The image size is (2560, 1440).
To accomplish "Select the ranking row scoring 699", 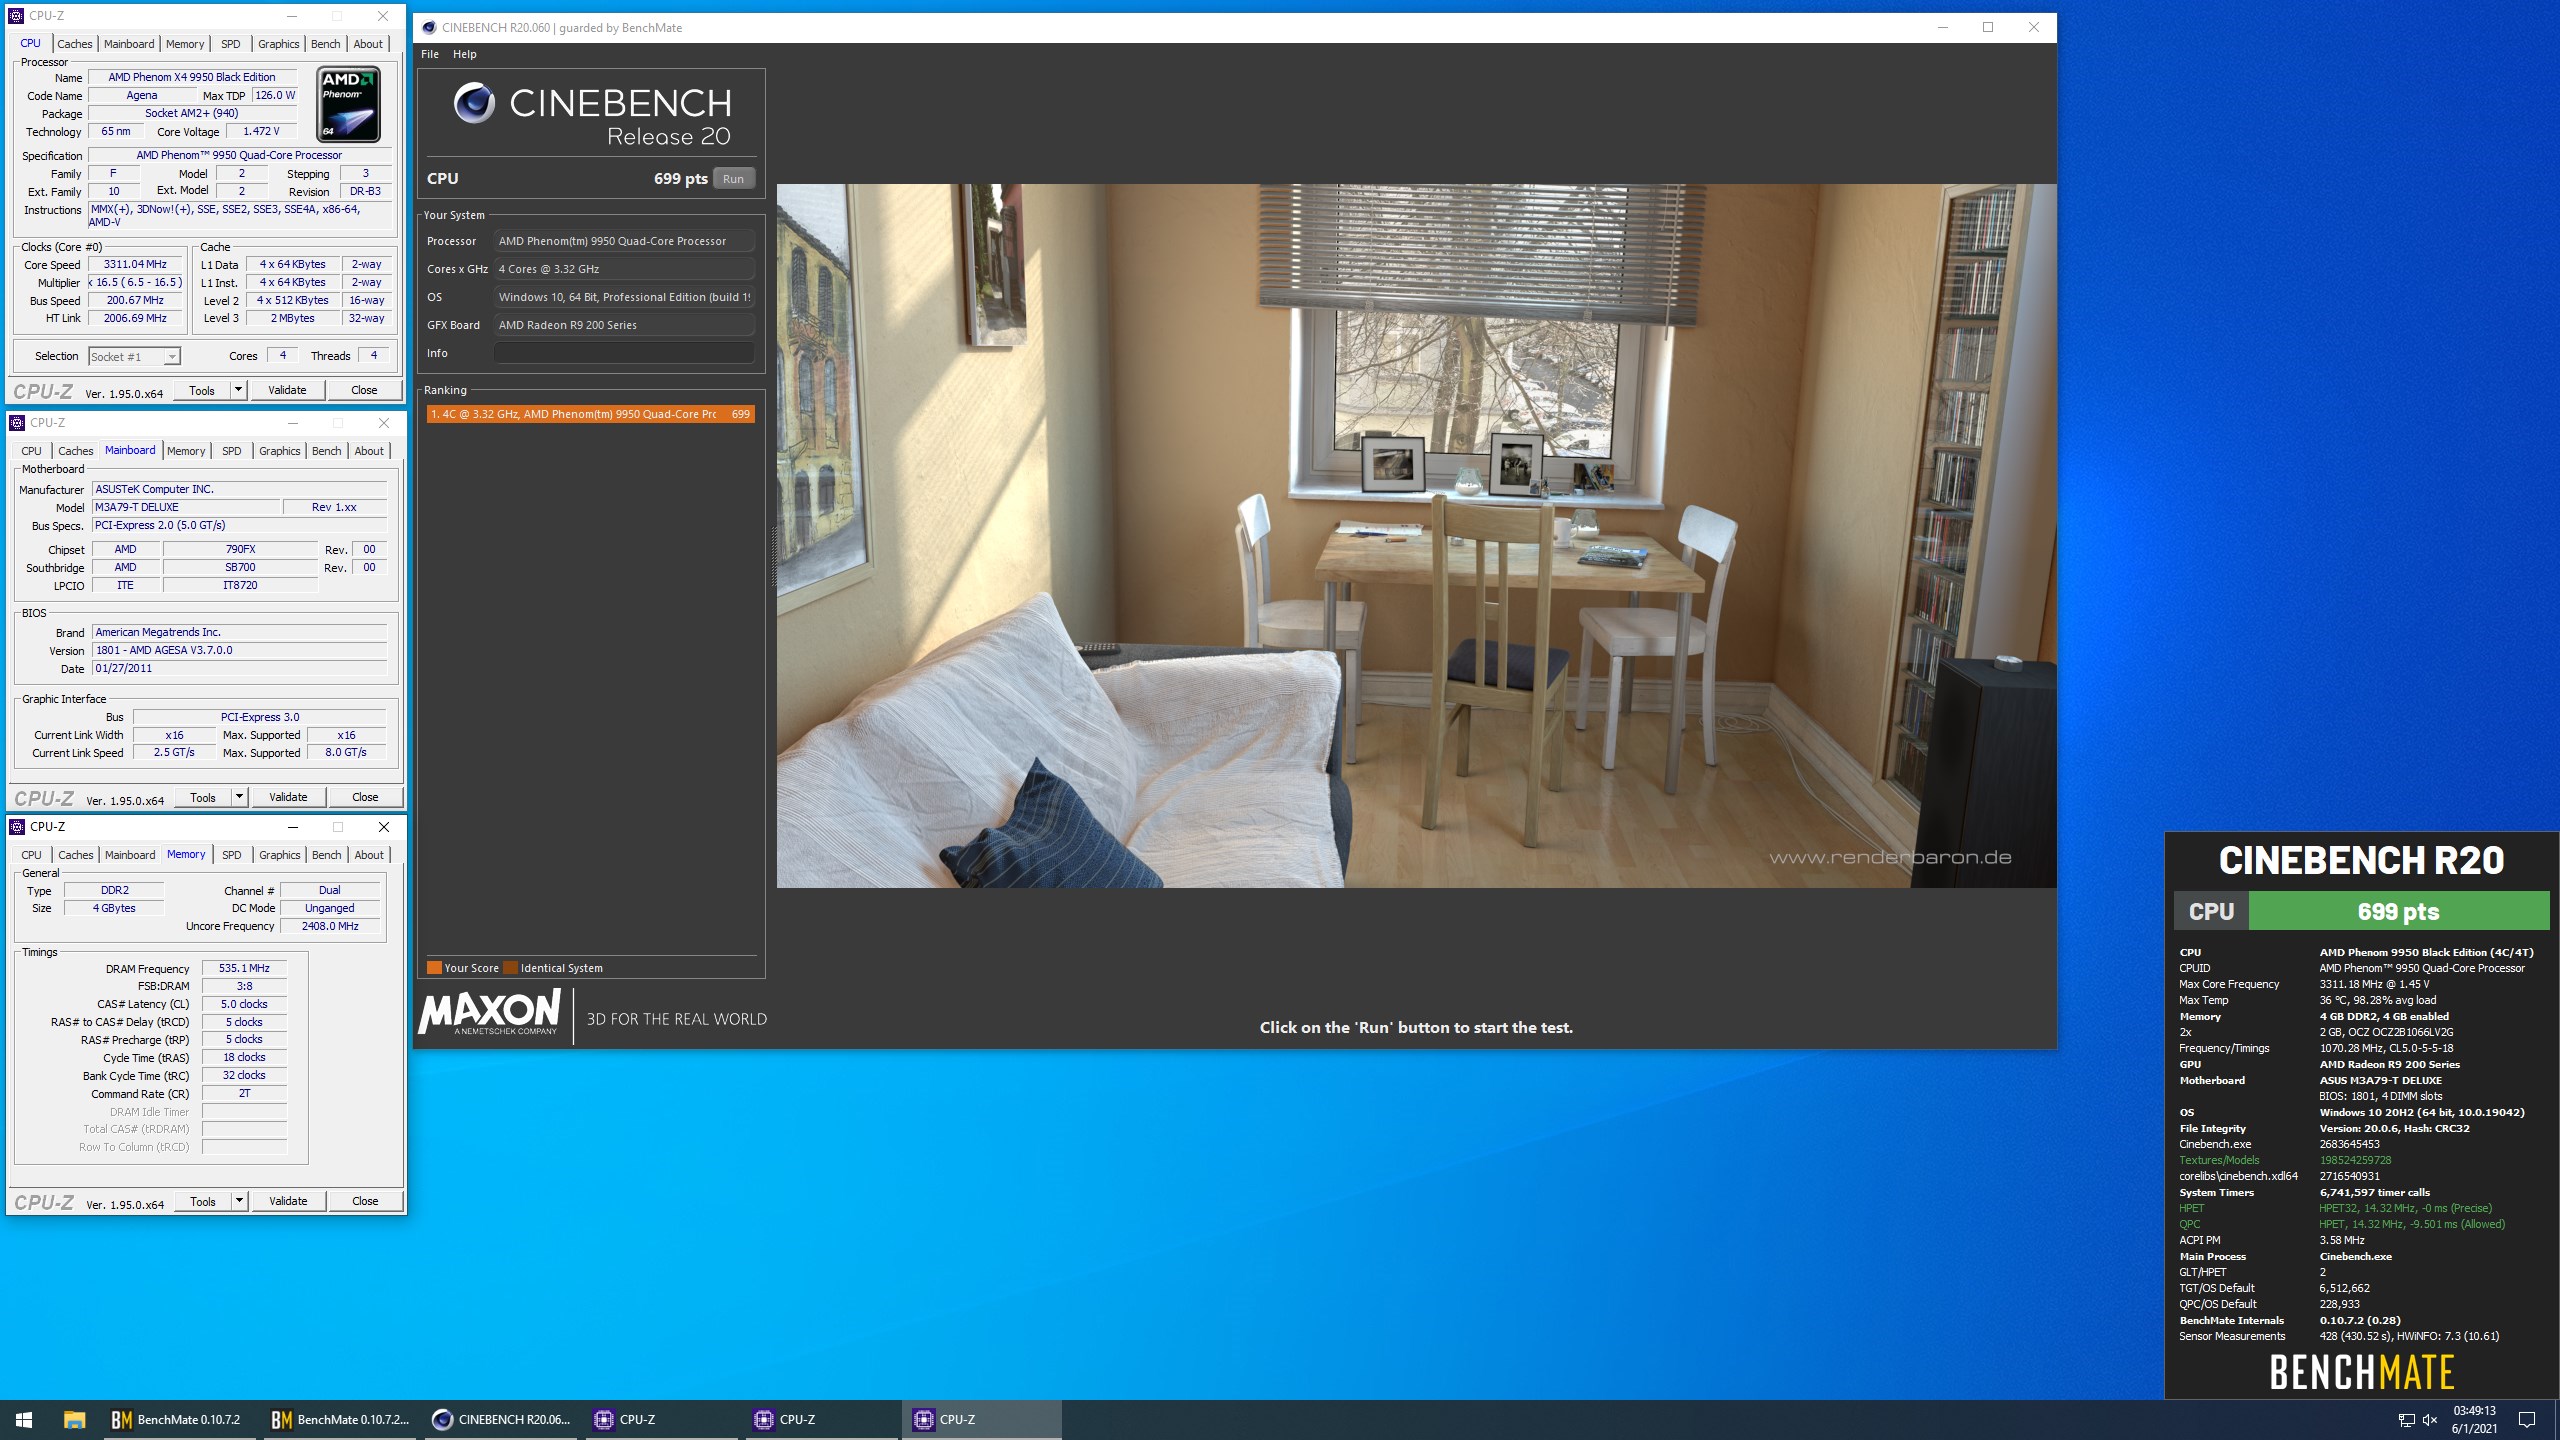I will coord(590,414).
